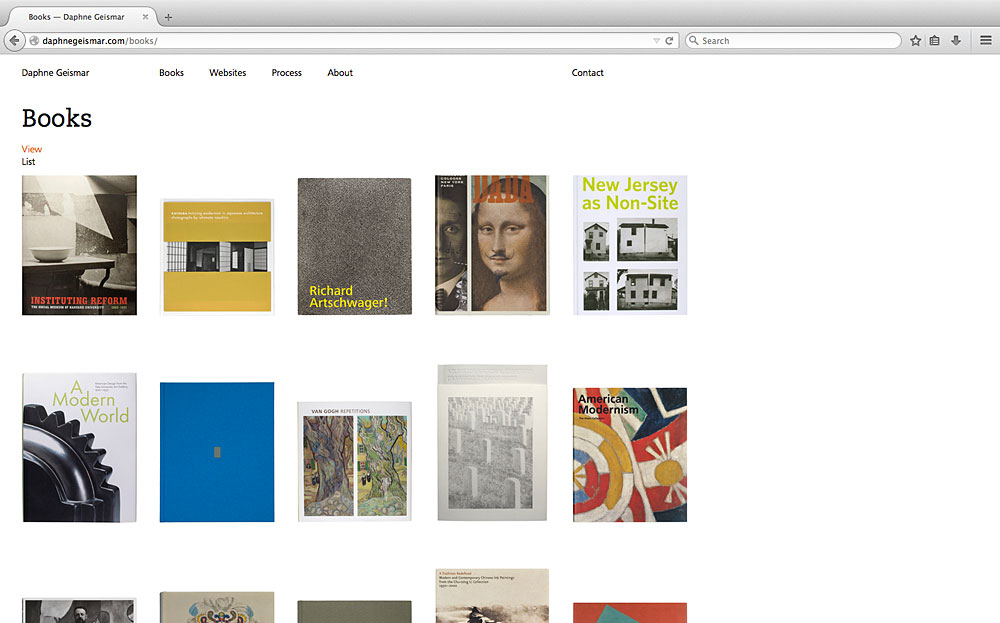
Task: Open the Richard Artschwager! book cover
Action: [x=354, y=246]
